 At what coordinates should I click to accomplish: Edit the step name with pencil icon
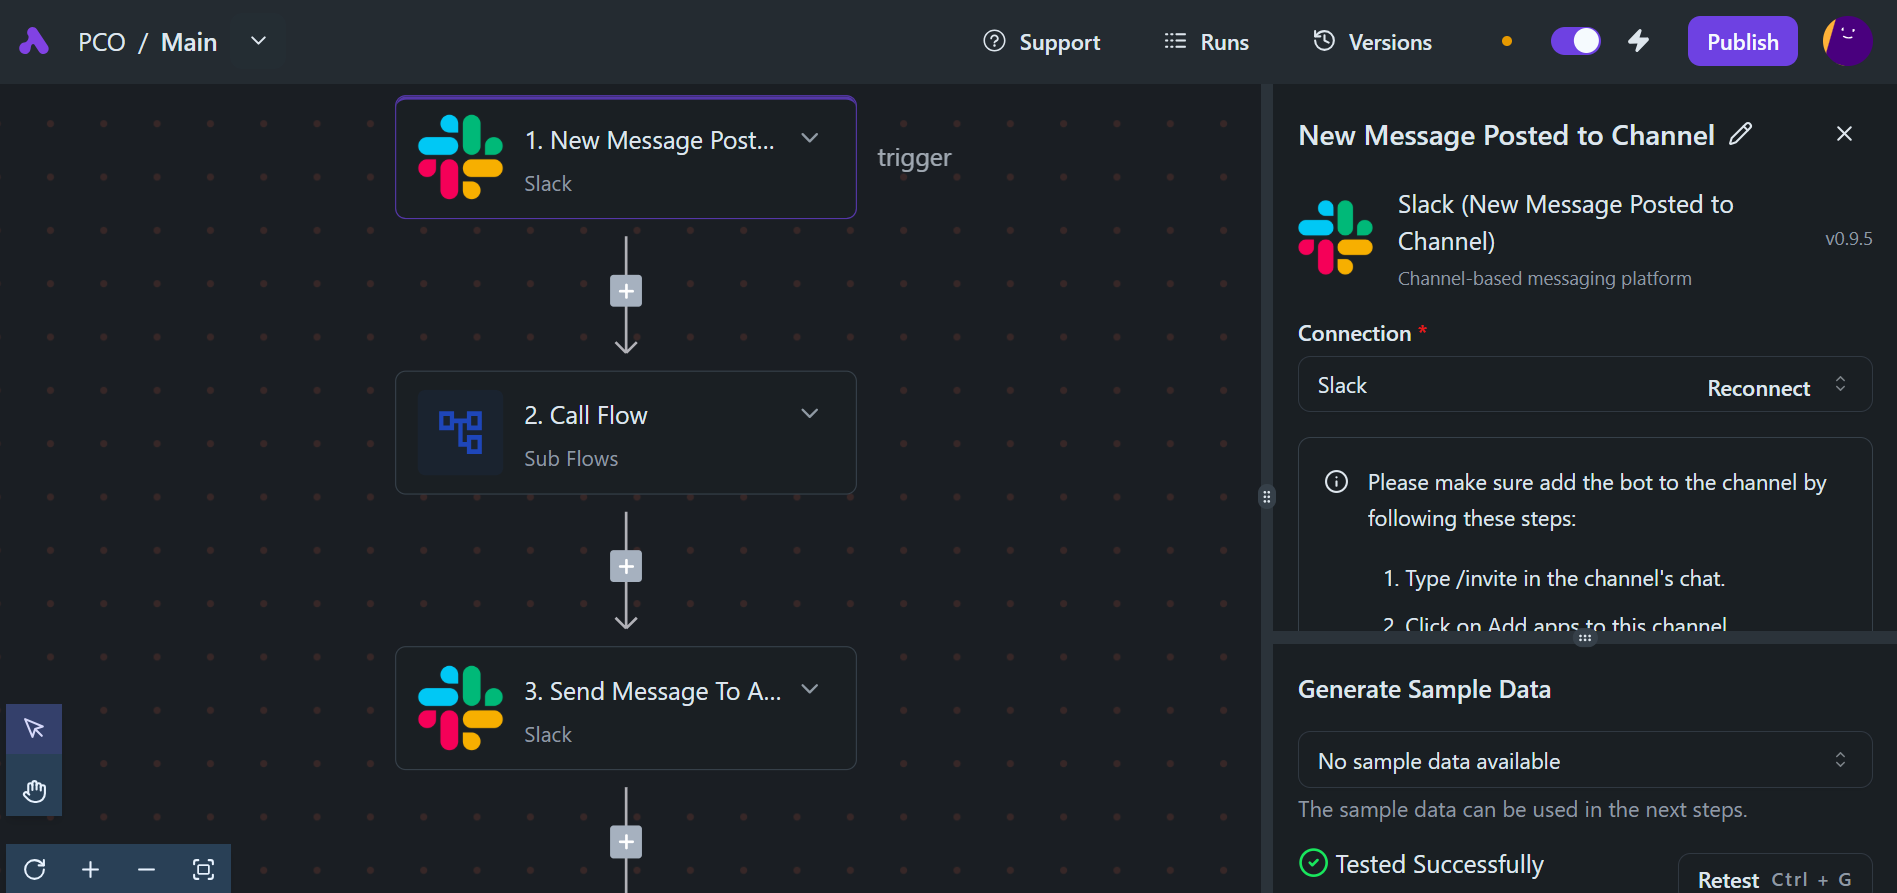point(1740,134)
